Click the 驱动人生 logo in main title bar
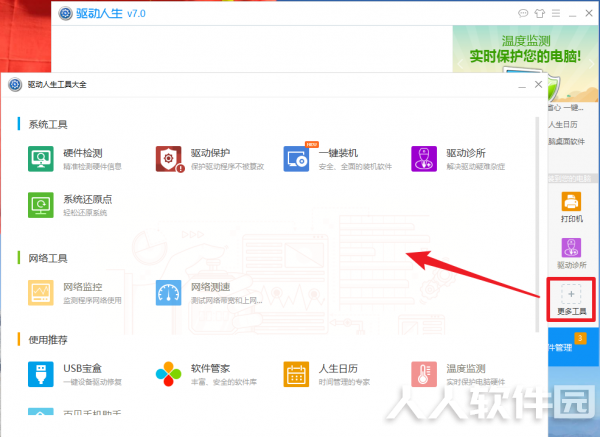This screenshot has width=600, height=437. (65, 13)
